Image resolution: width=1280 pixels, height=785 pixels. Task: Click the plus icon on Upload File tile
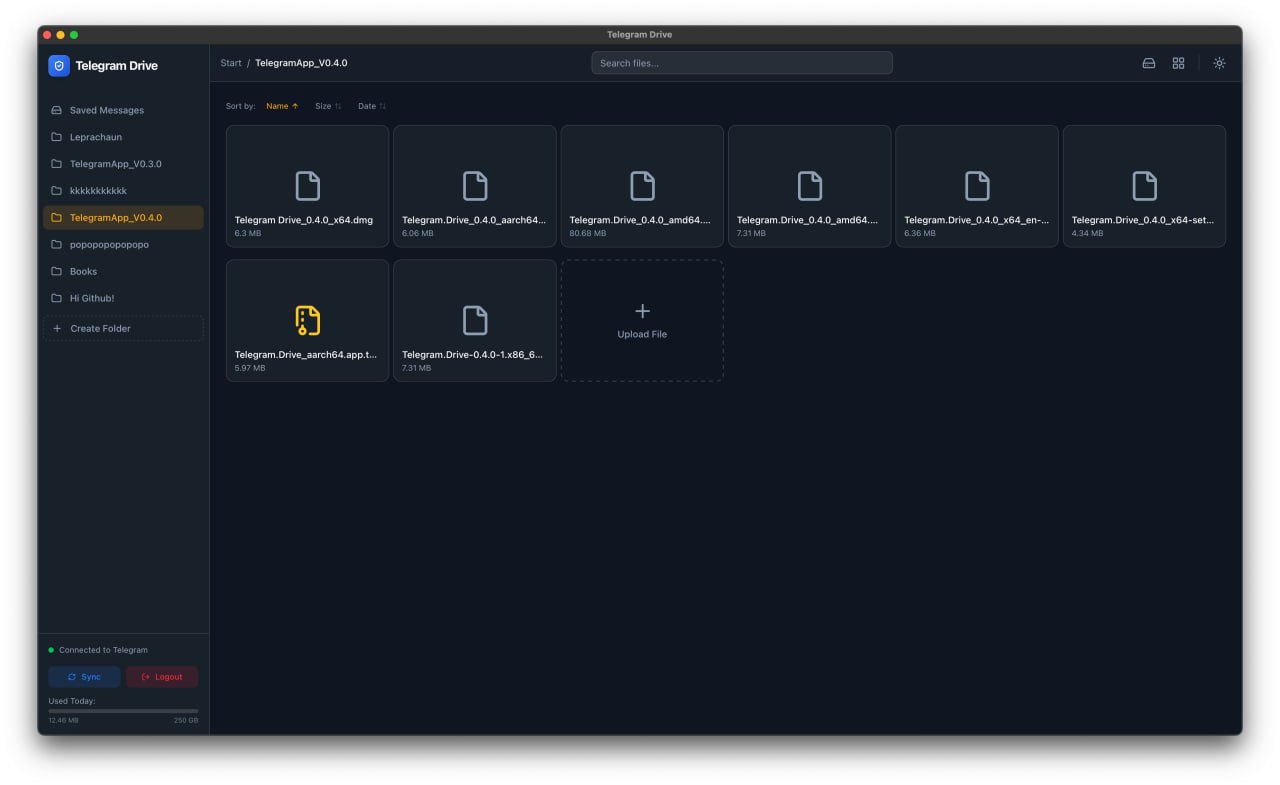(x=642, y=311)
